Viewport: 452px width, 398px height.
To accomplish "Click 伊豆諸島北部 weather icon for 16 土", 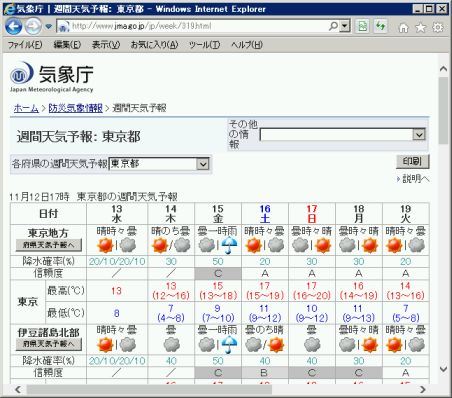I will point(265,345).
